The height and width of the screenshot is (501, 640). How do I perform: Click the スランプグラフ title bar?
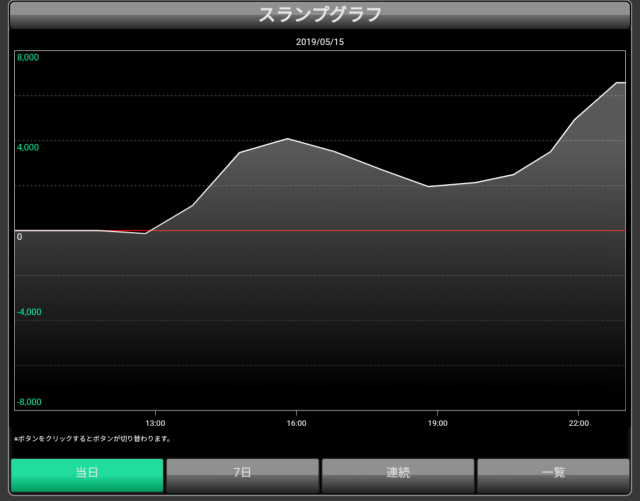[x=320, y=16]
